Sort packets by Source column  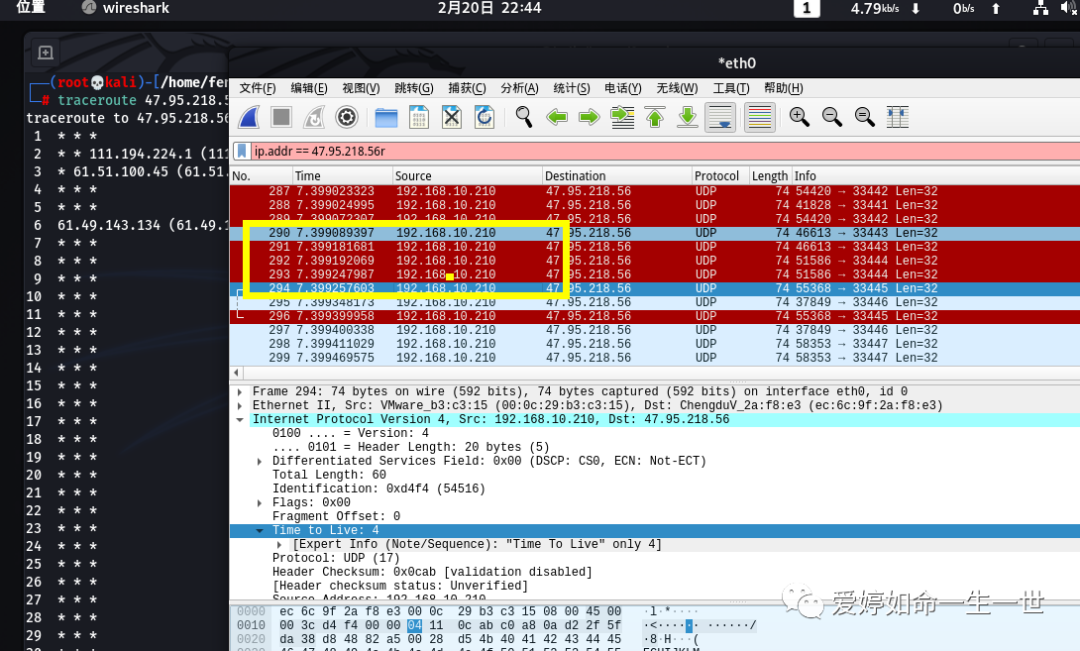click(x=467, y=176)
